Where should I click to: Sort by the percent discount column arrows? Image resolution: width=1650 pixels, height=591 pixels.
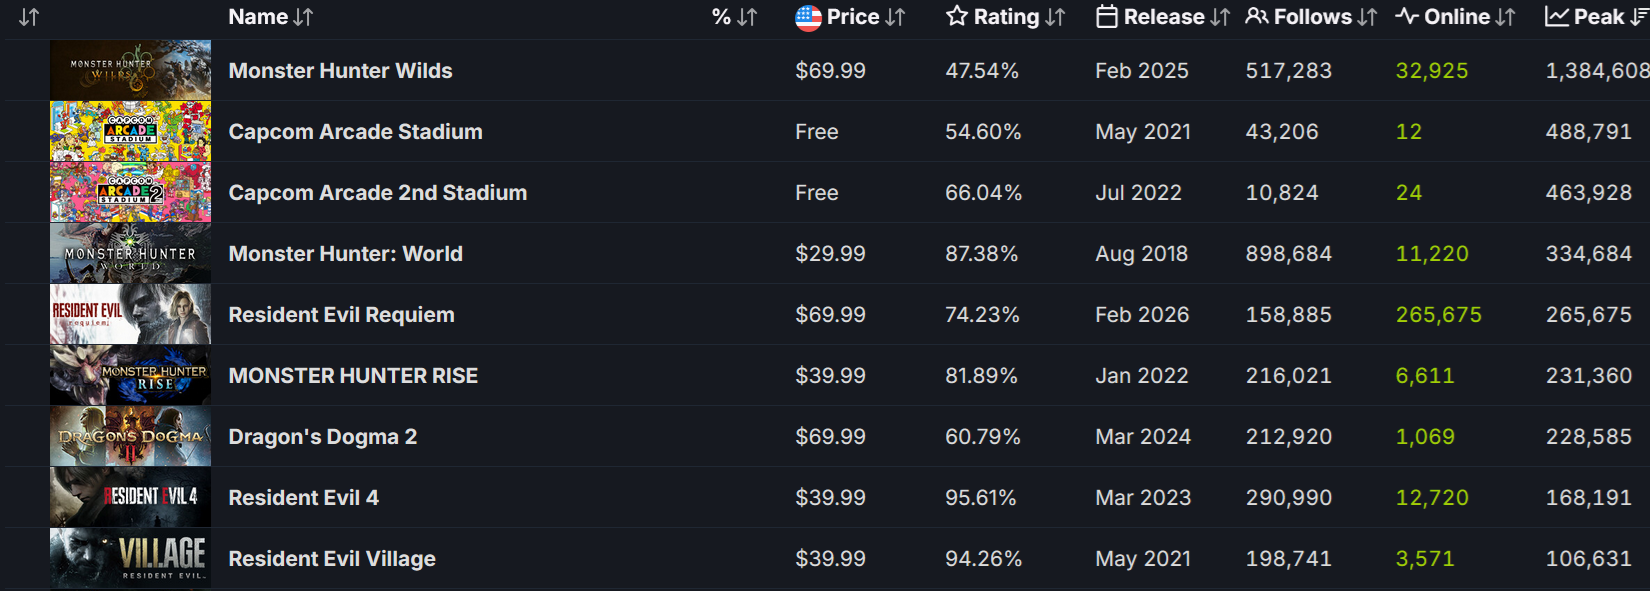coord(735,17)
